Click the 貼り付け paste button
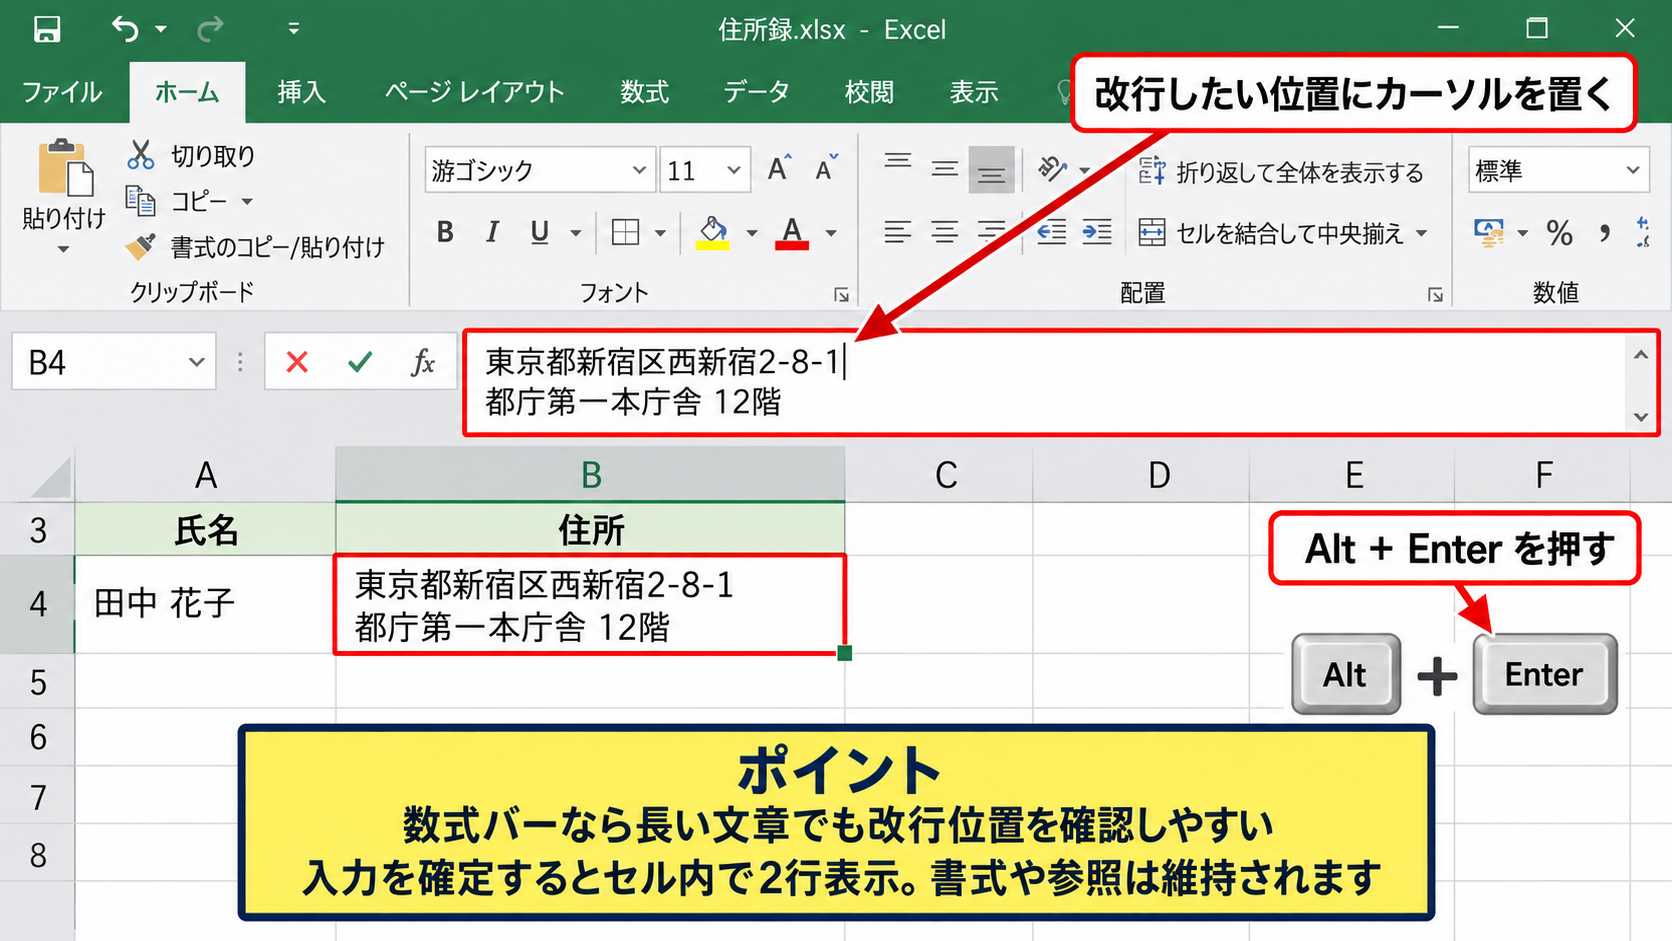Image resolution: width=1672 pixels, height=941 pixels. point(64,185)
